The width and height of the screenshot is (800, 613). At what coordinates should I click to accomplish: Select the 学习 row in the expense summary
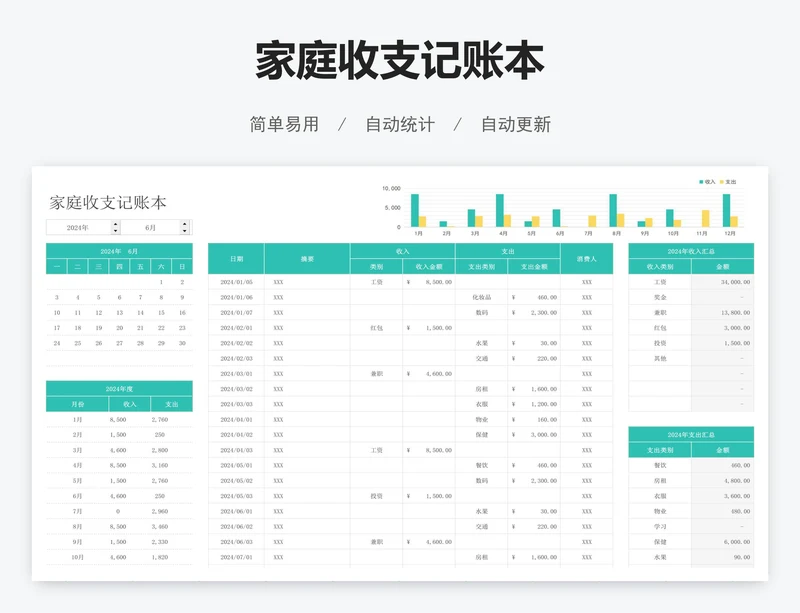(691, 527)
